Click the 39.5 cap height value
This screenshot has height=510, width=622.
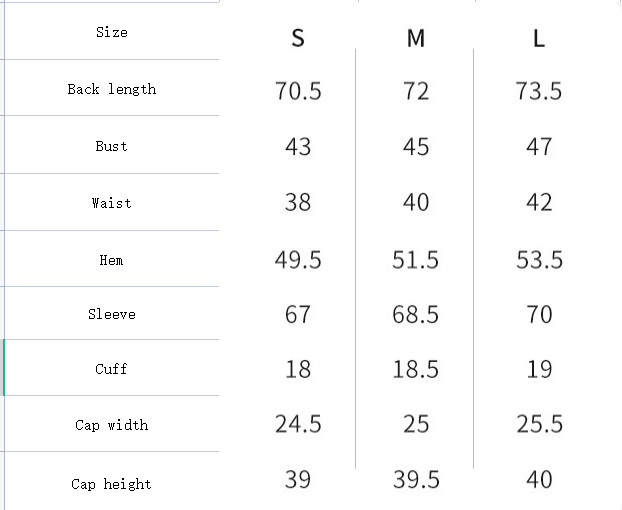coord(416,480)
